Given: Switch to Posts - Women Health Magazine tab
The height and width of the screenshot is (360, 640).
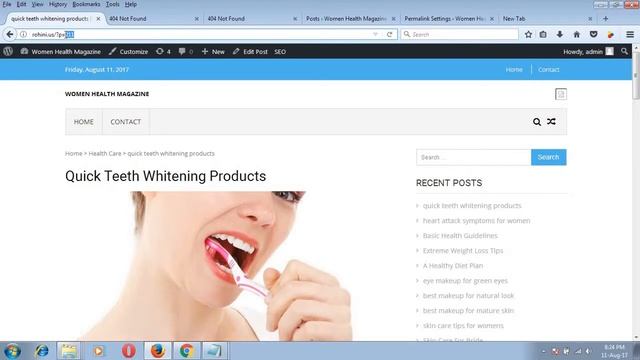Looking at the screenshot, I should pyautogui.click(x=351, y=19).
